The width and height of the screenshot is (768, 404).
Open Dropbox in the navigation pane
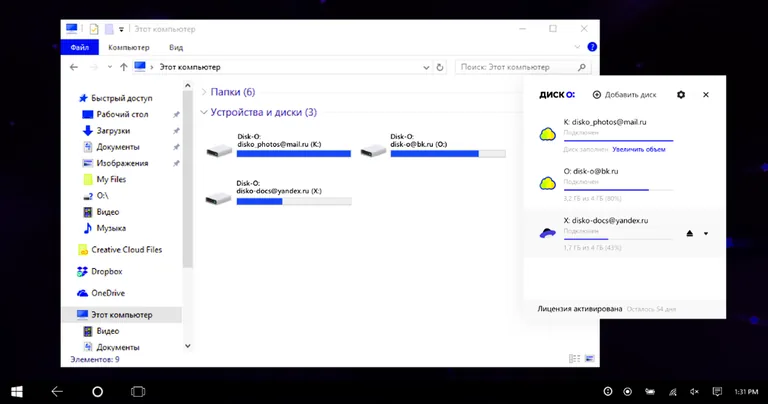(x=105, y=271)
